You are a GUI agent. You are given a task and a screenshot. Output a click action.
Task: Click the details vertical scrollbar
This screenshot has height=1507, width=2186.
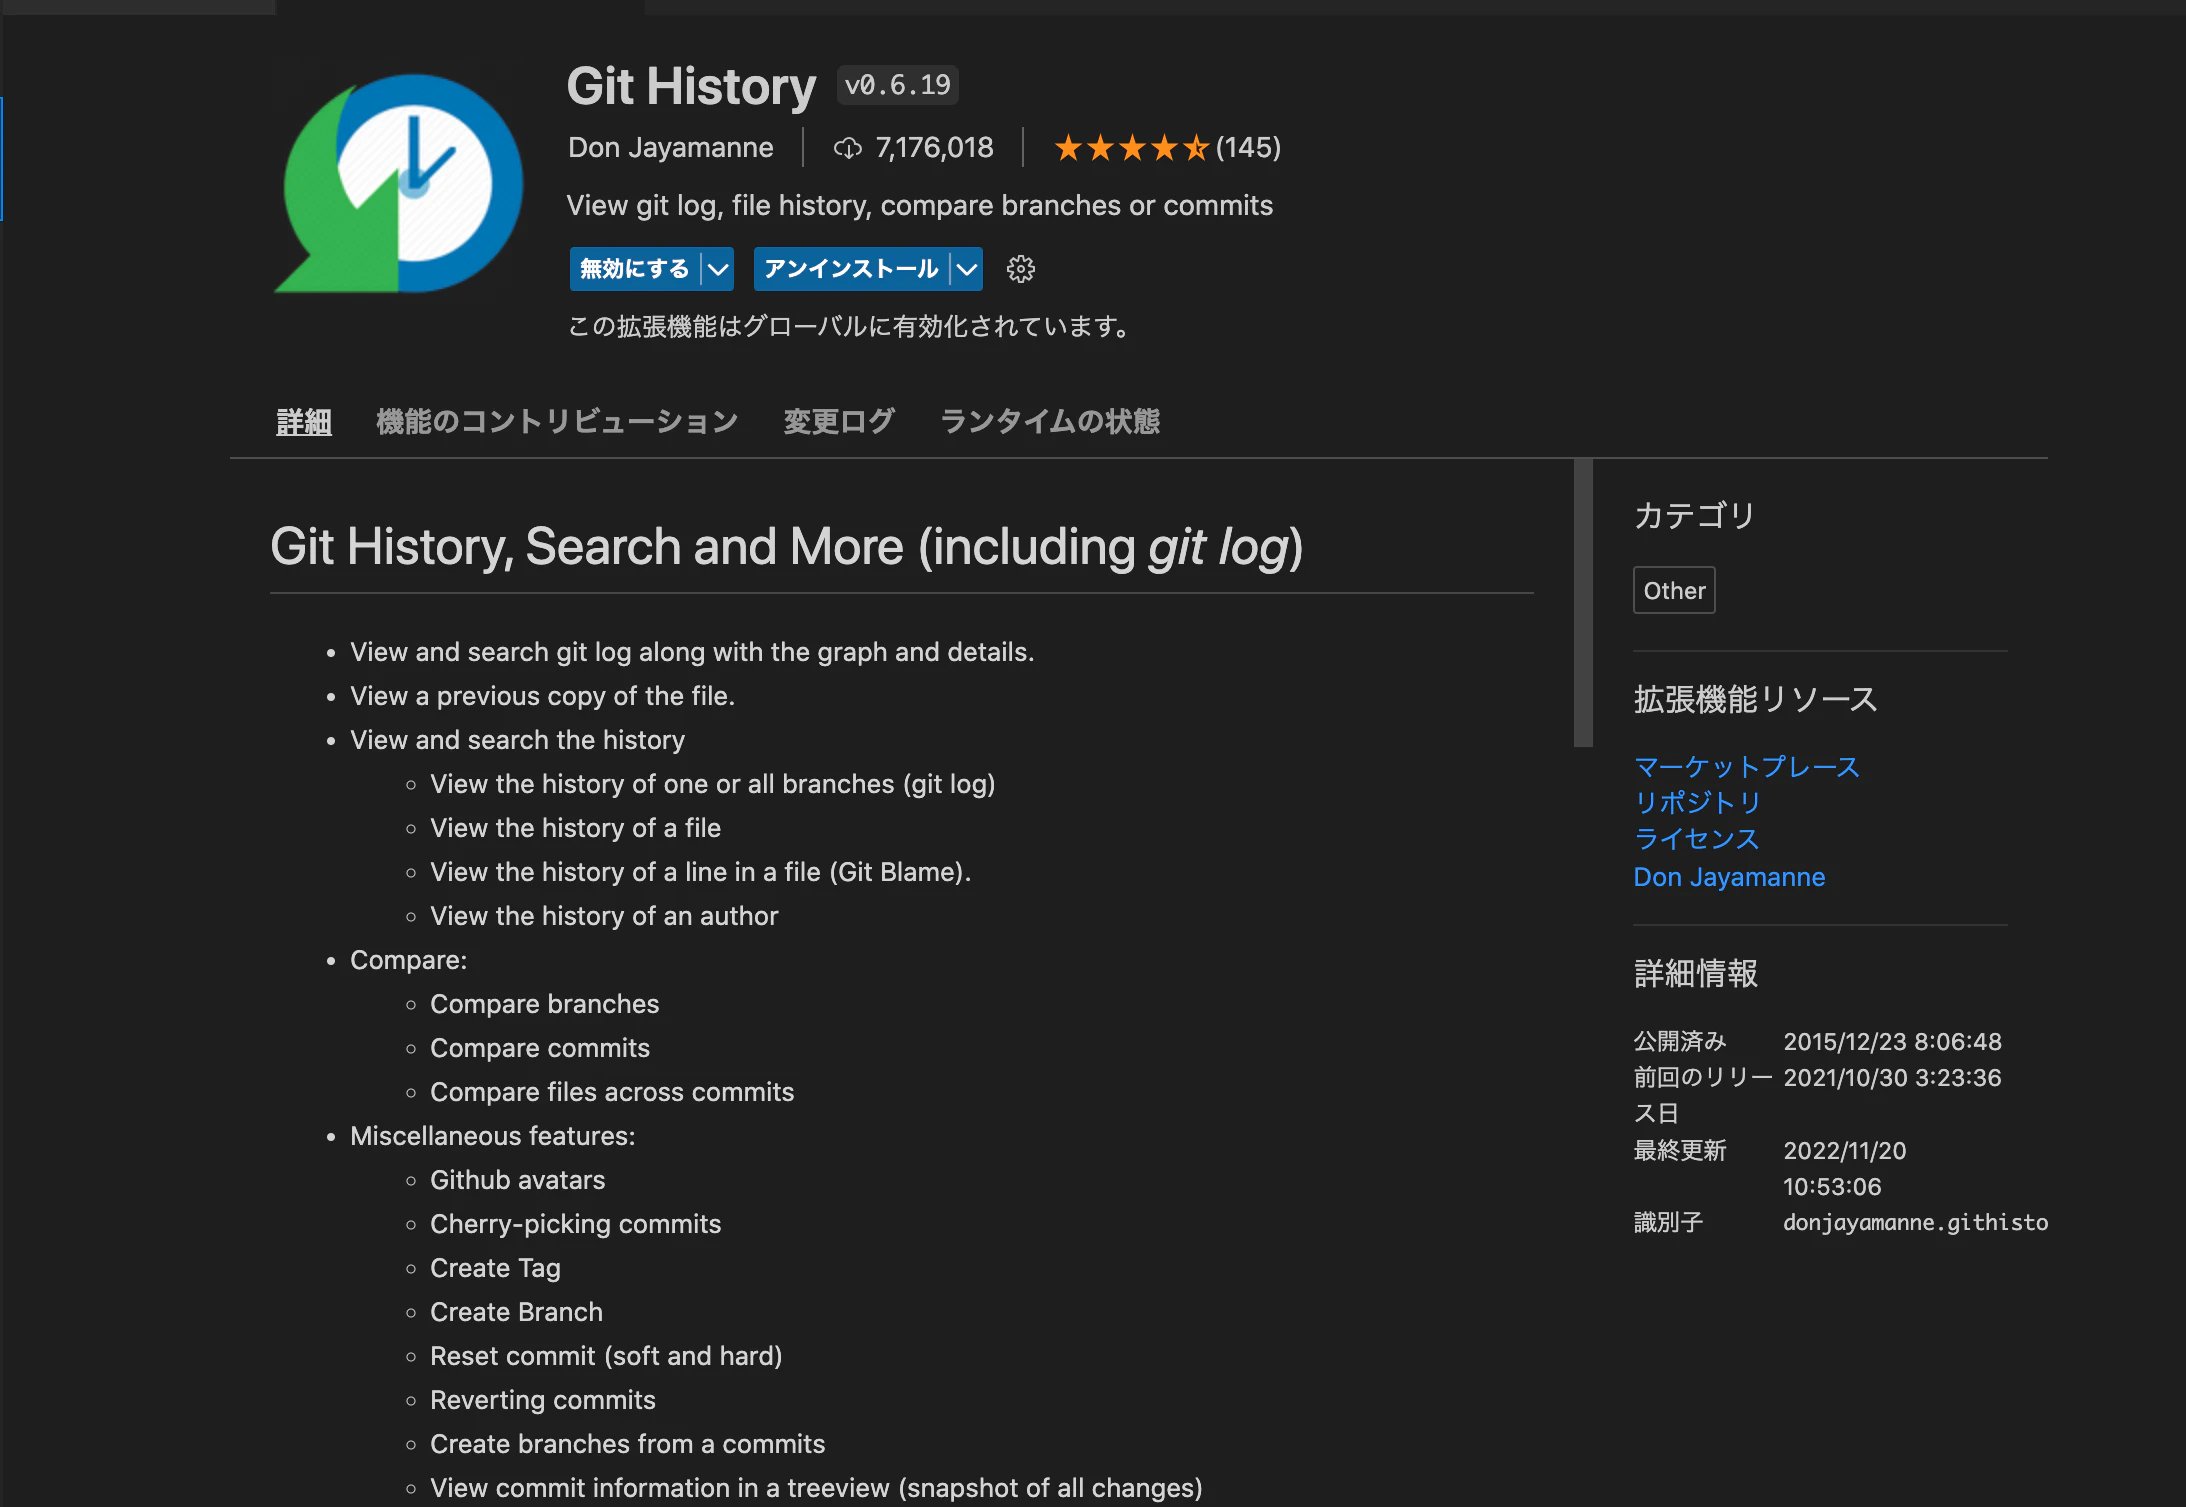tap(1583, 602)
